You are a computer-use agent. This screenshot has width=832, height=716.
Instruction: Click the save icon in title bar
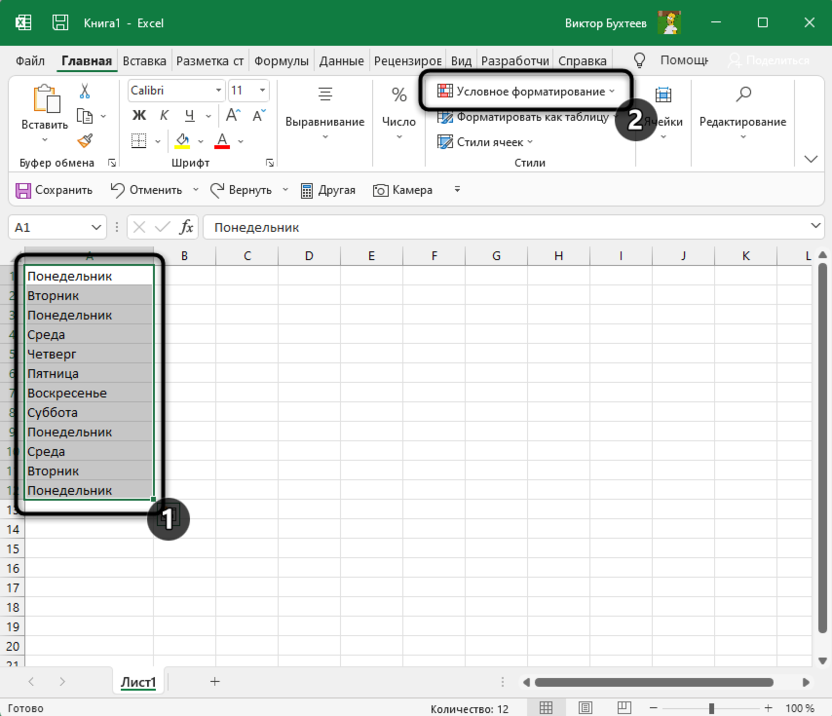(x=60, y=22)
